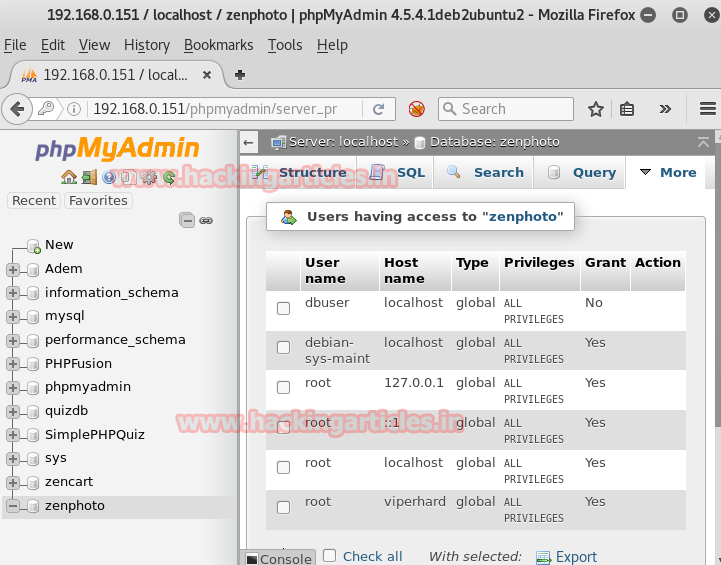Open navigation settings gear icon
The image size is (721, 565).
point(149,177)
